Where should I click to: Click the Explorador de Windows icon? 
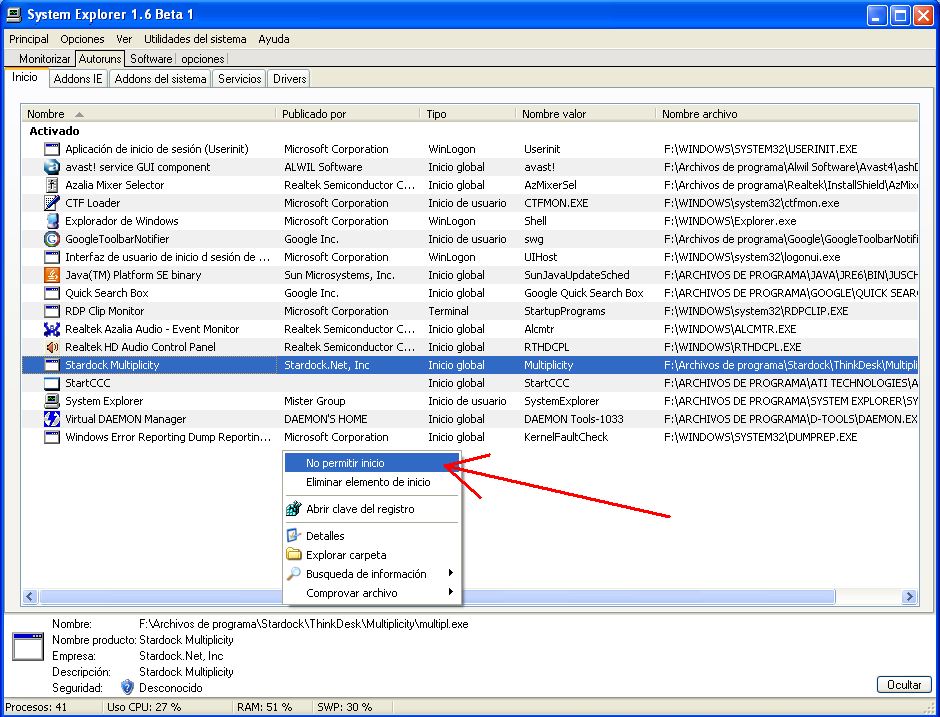[52, 221]
